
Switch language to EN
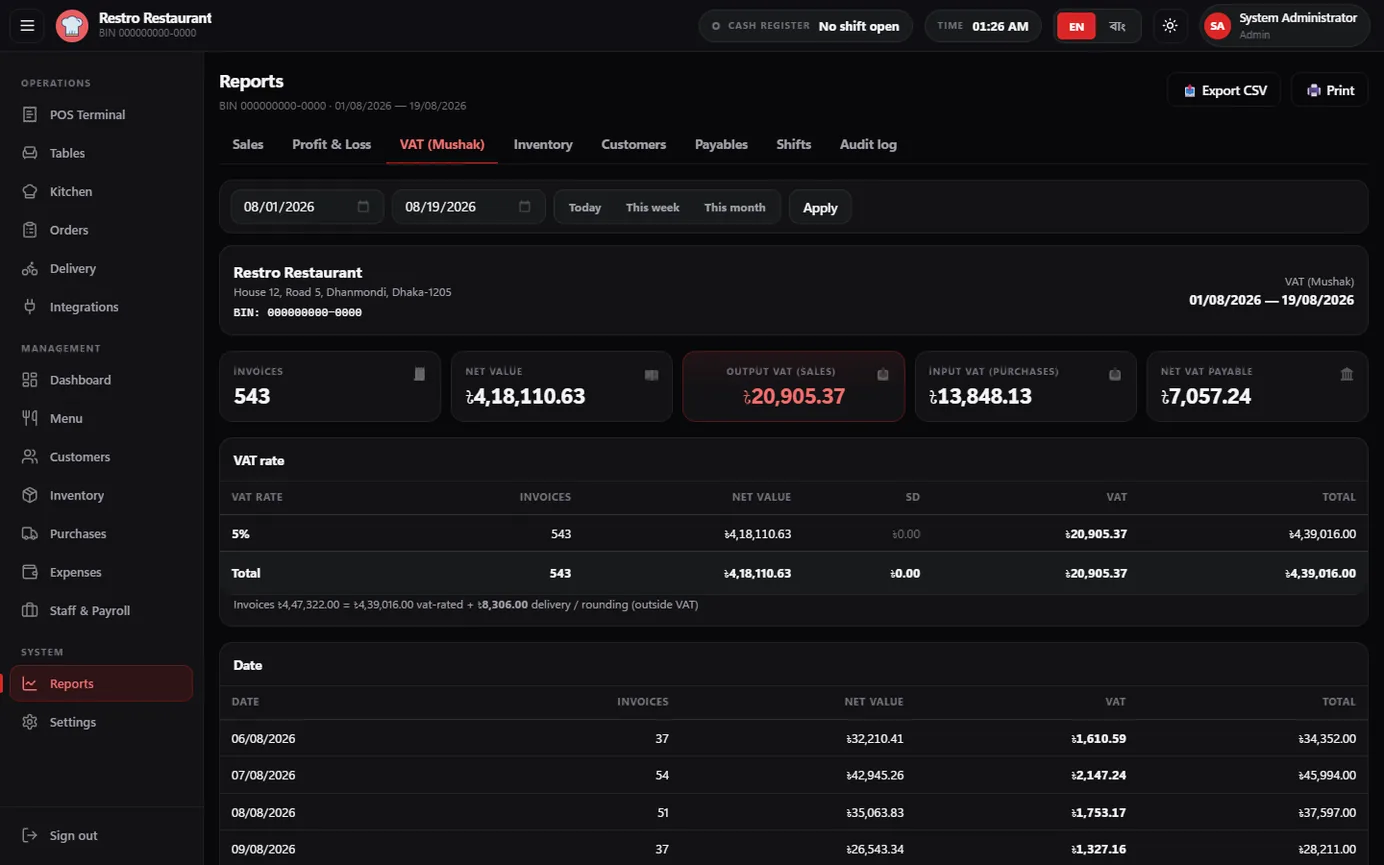pos(1077,27)
